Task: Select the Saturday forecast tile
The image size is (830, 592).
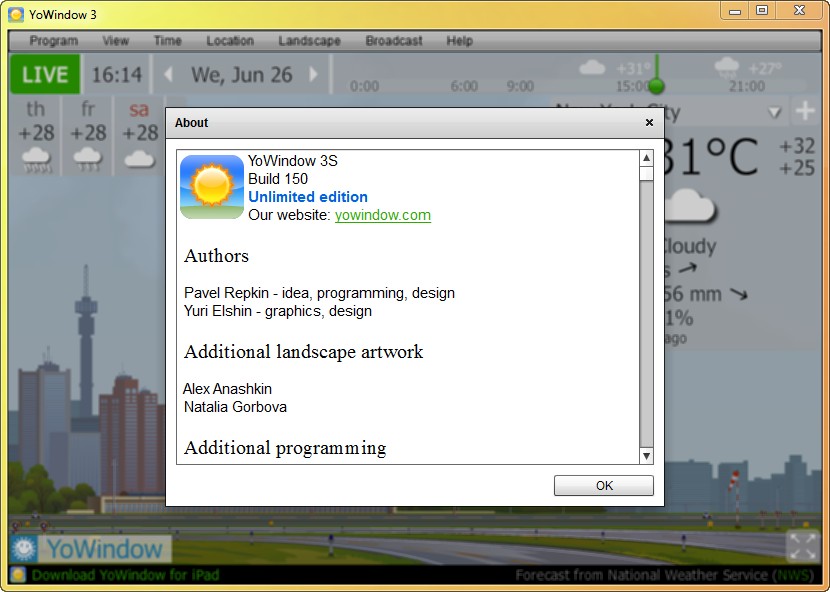Action: tap(140, 136)
